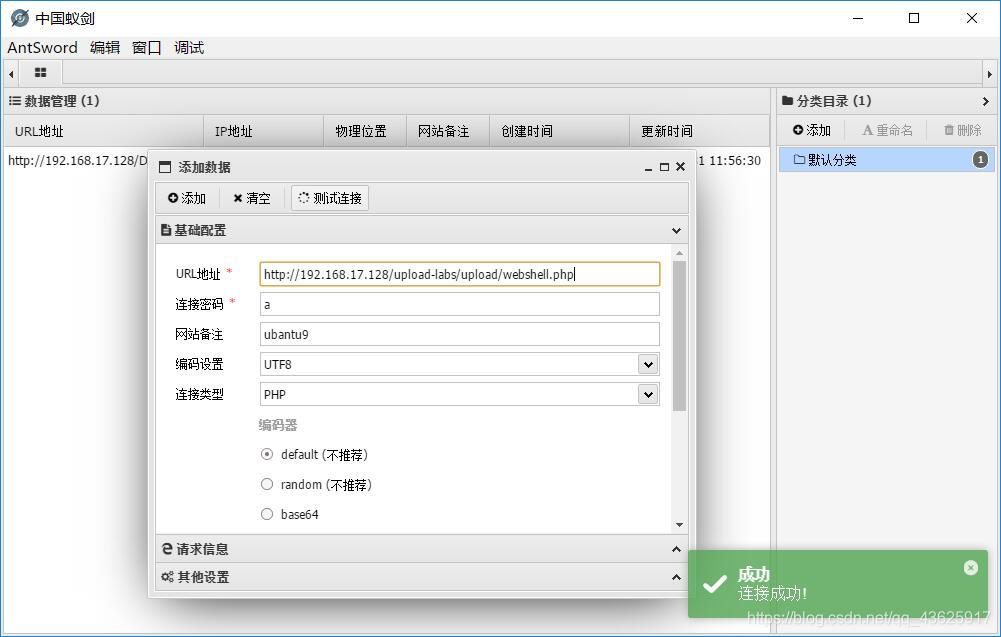Click the dialog scrollbar down arrow

679,525
